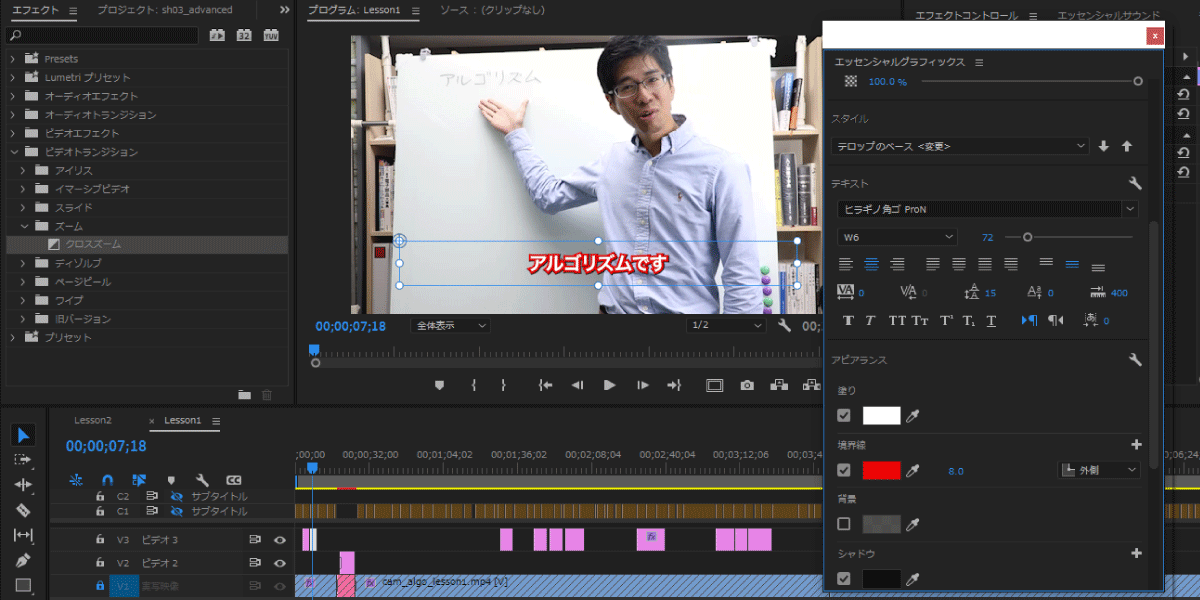This screenshot has width=1200, height=600.
Task: Mark Out point in Program monitor
Action: click(503, 385)
